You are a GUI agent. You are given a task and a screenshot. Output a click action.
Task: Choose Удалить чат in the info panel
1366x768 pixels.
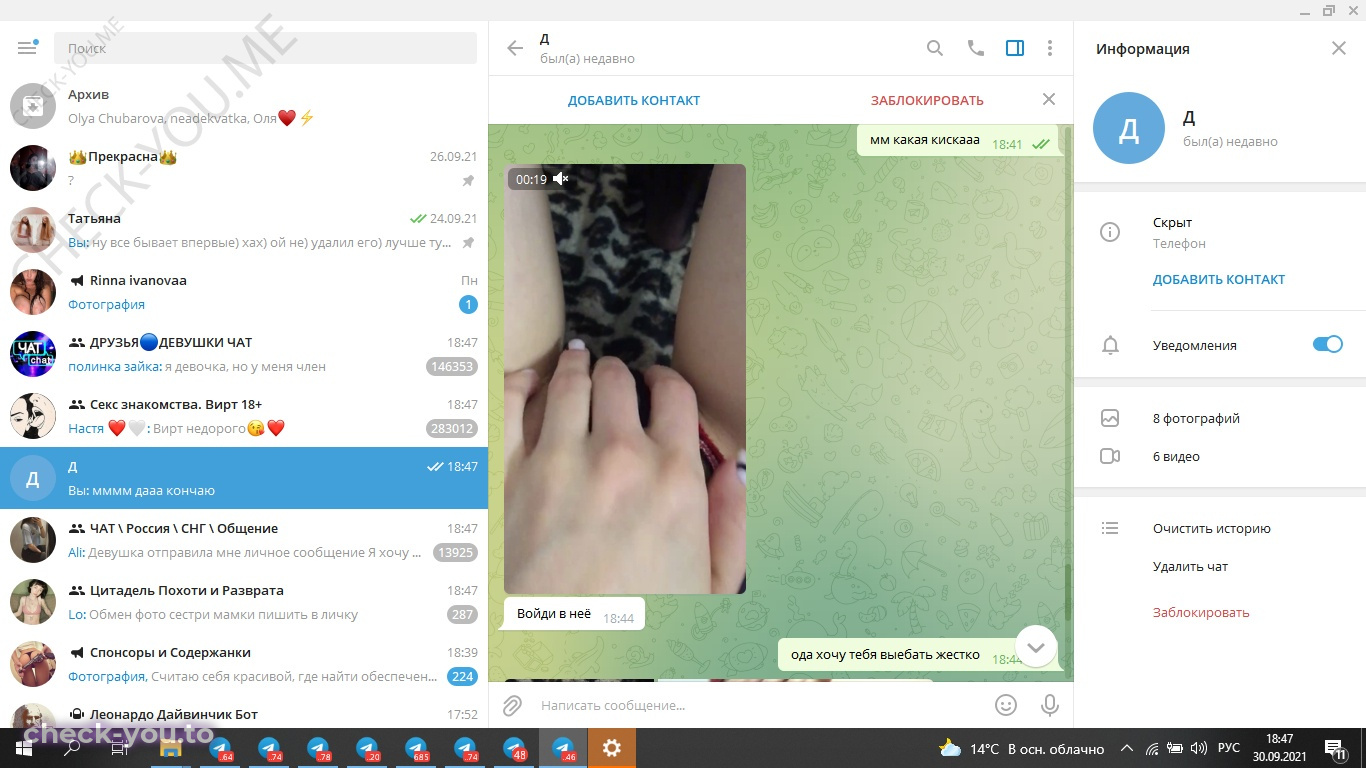point(1190,566)
